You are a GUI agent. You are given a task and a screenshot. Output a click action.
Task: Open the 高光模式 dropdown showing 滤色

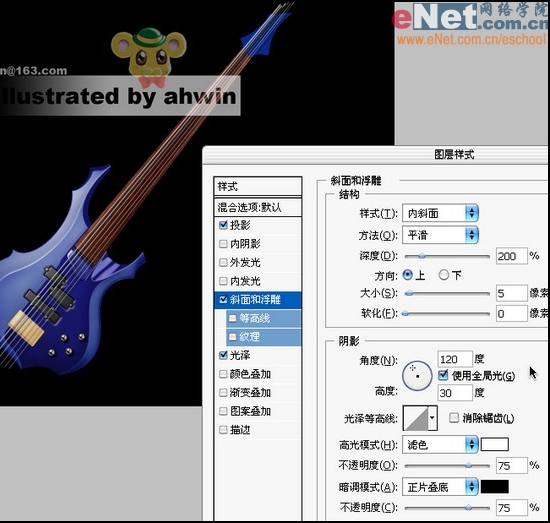440,445
